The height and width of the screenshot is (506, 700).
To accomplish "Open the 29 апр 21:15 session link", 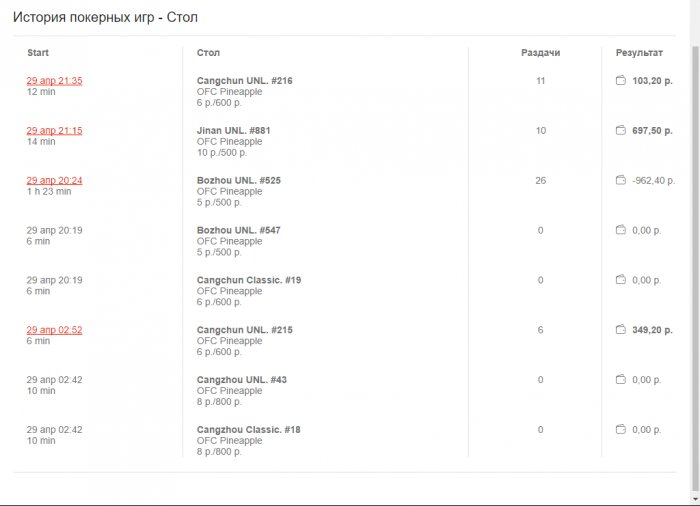I will (54, 131).
